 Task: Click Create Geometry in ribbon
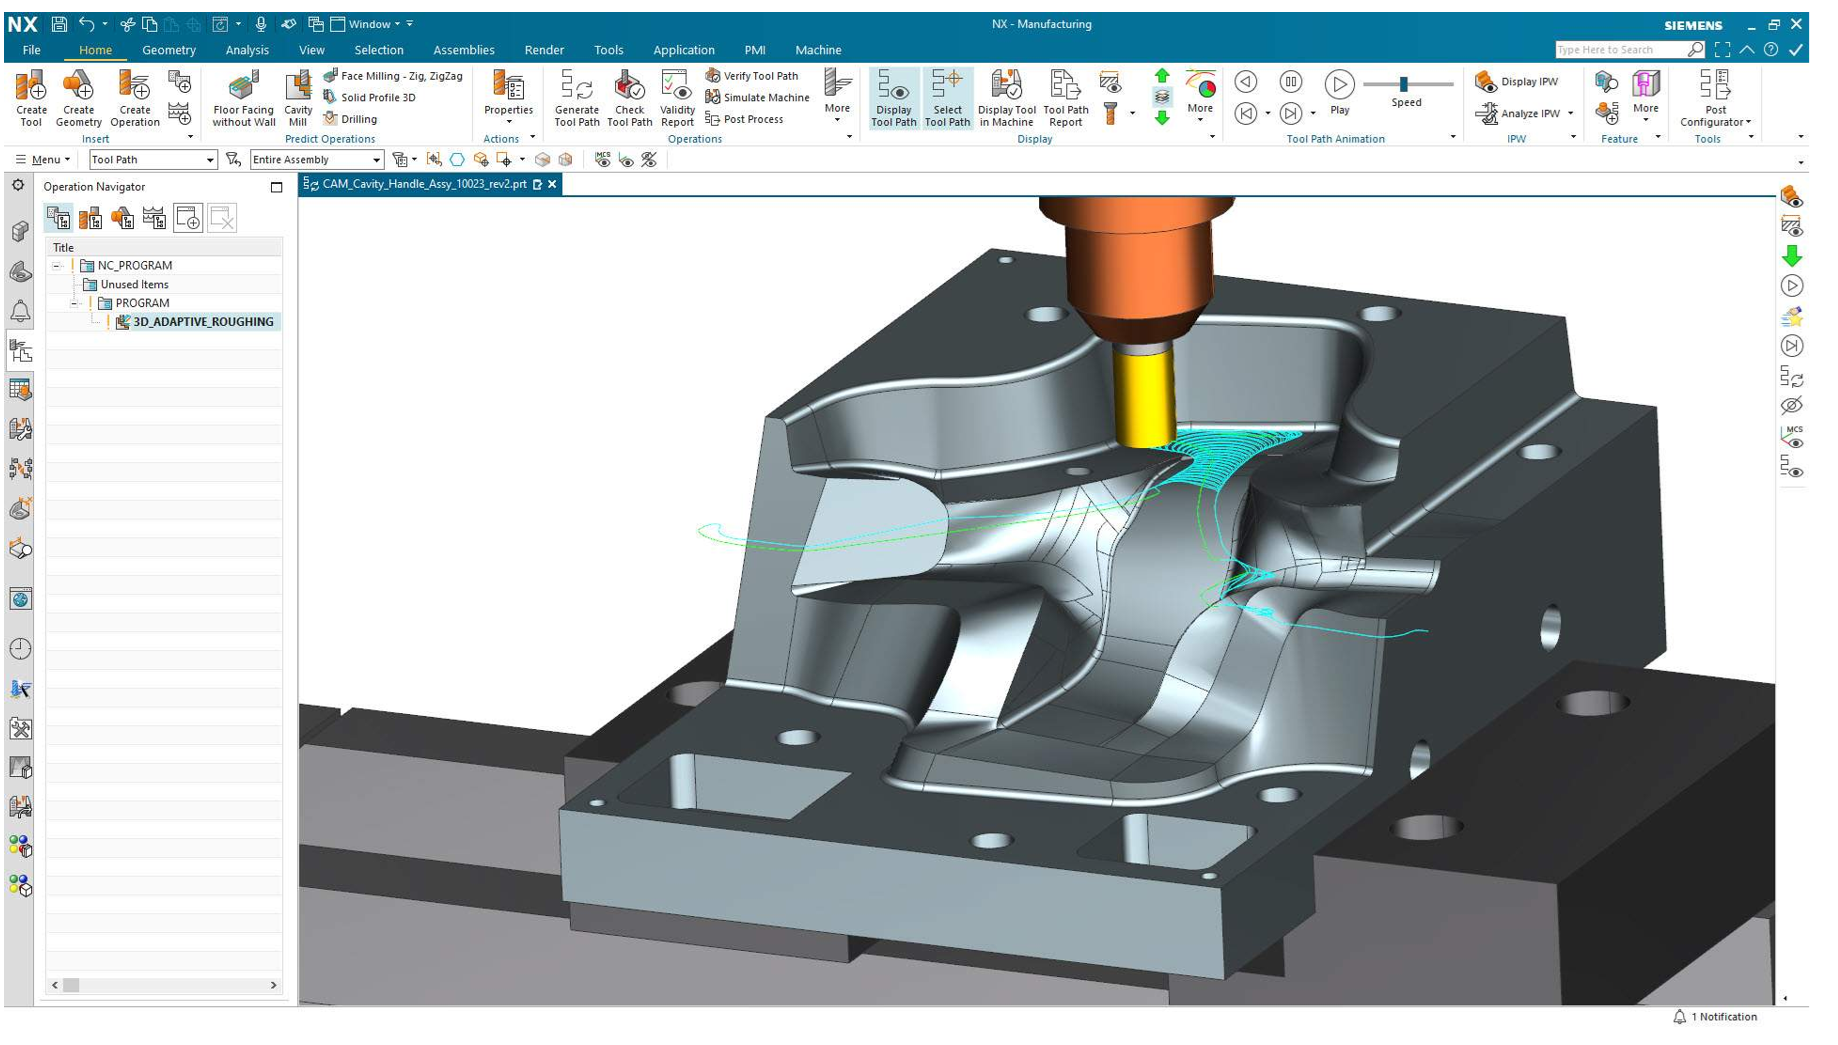point(78,98)
